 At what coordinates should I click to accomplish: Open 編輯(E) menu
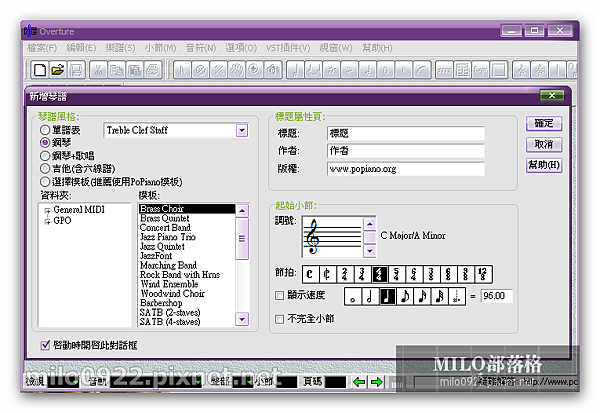[81, 48]
